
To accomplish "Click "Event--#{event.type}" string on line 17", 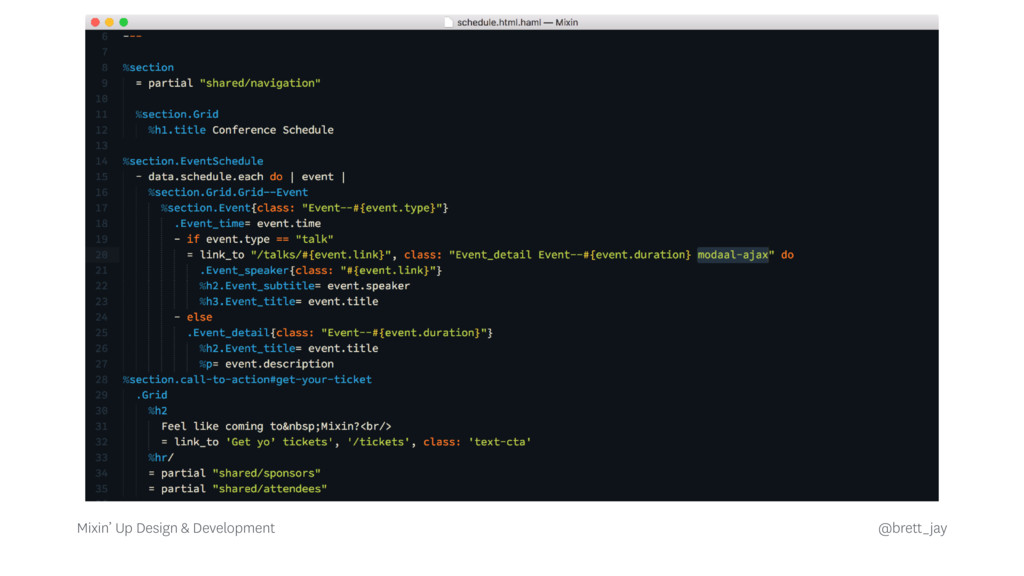I will pos(372,208).
